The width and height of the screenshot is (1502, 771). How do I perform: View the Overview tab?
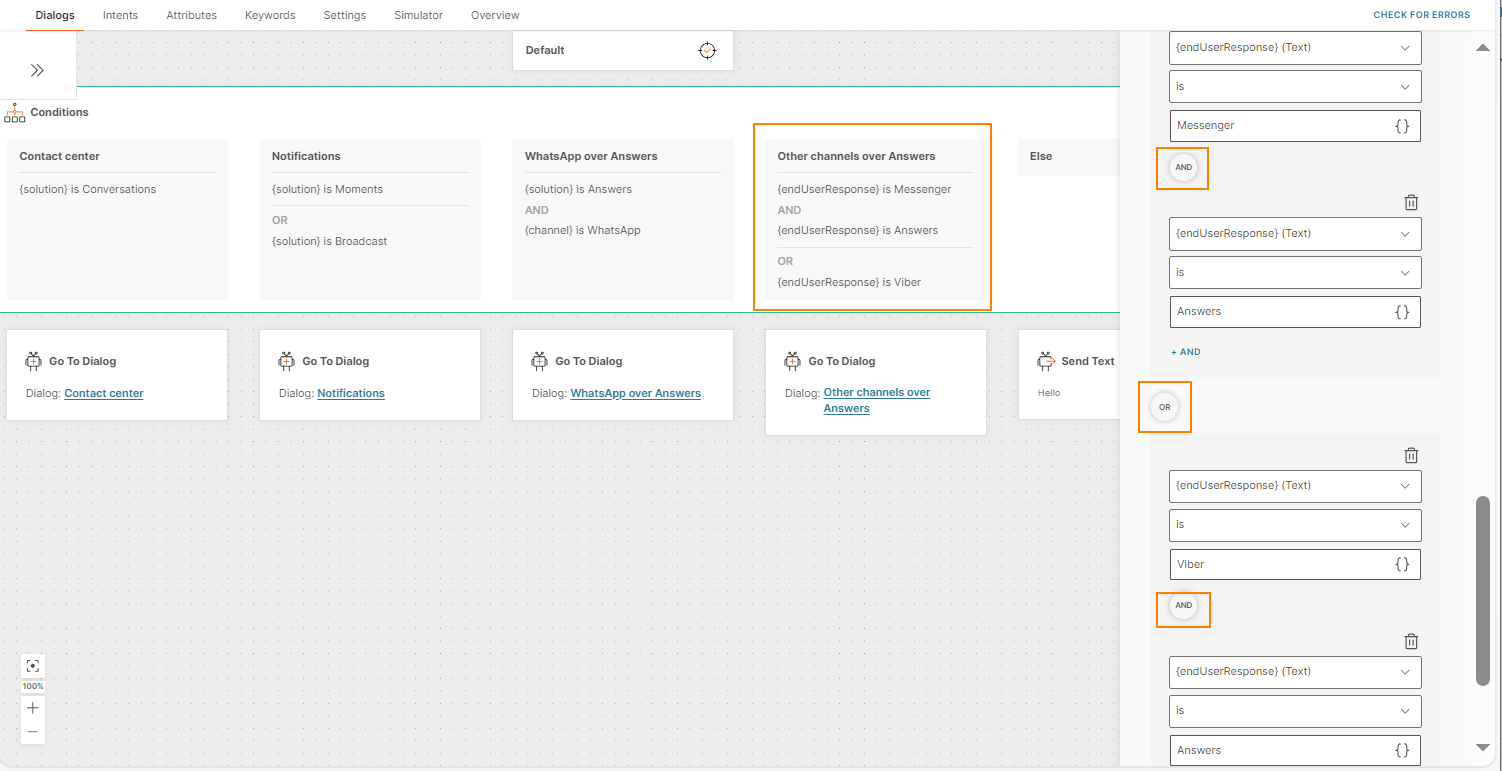(495, 15)
